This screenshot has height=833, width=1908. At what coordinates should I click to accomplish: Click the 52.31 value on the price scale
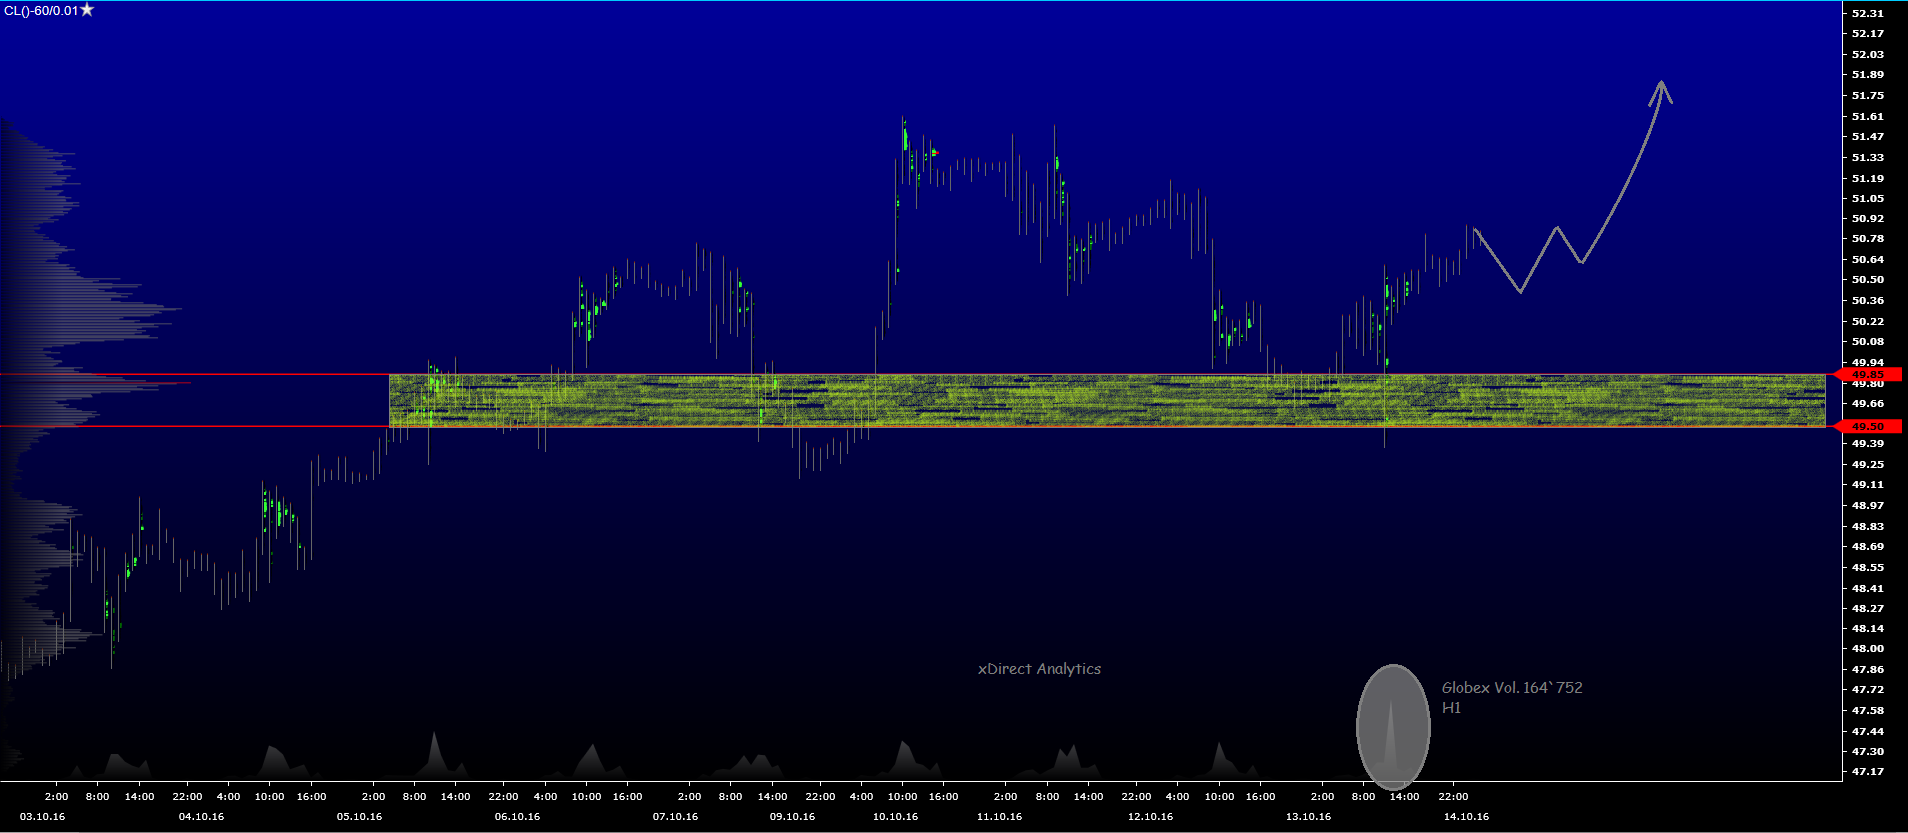1867,13
